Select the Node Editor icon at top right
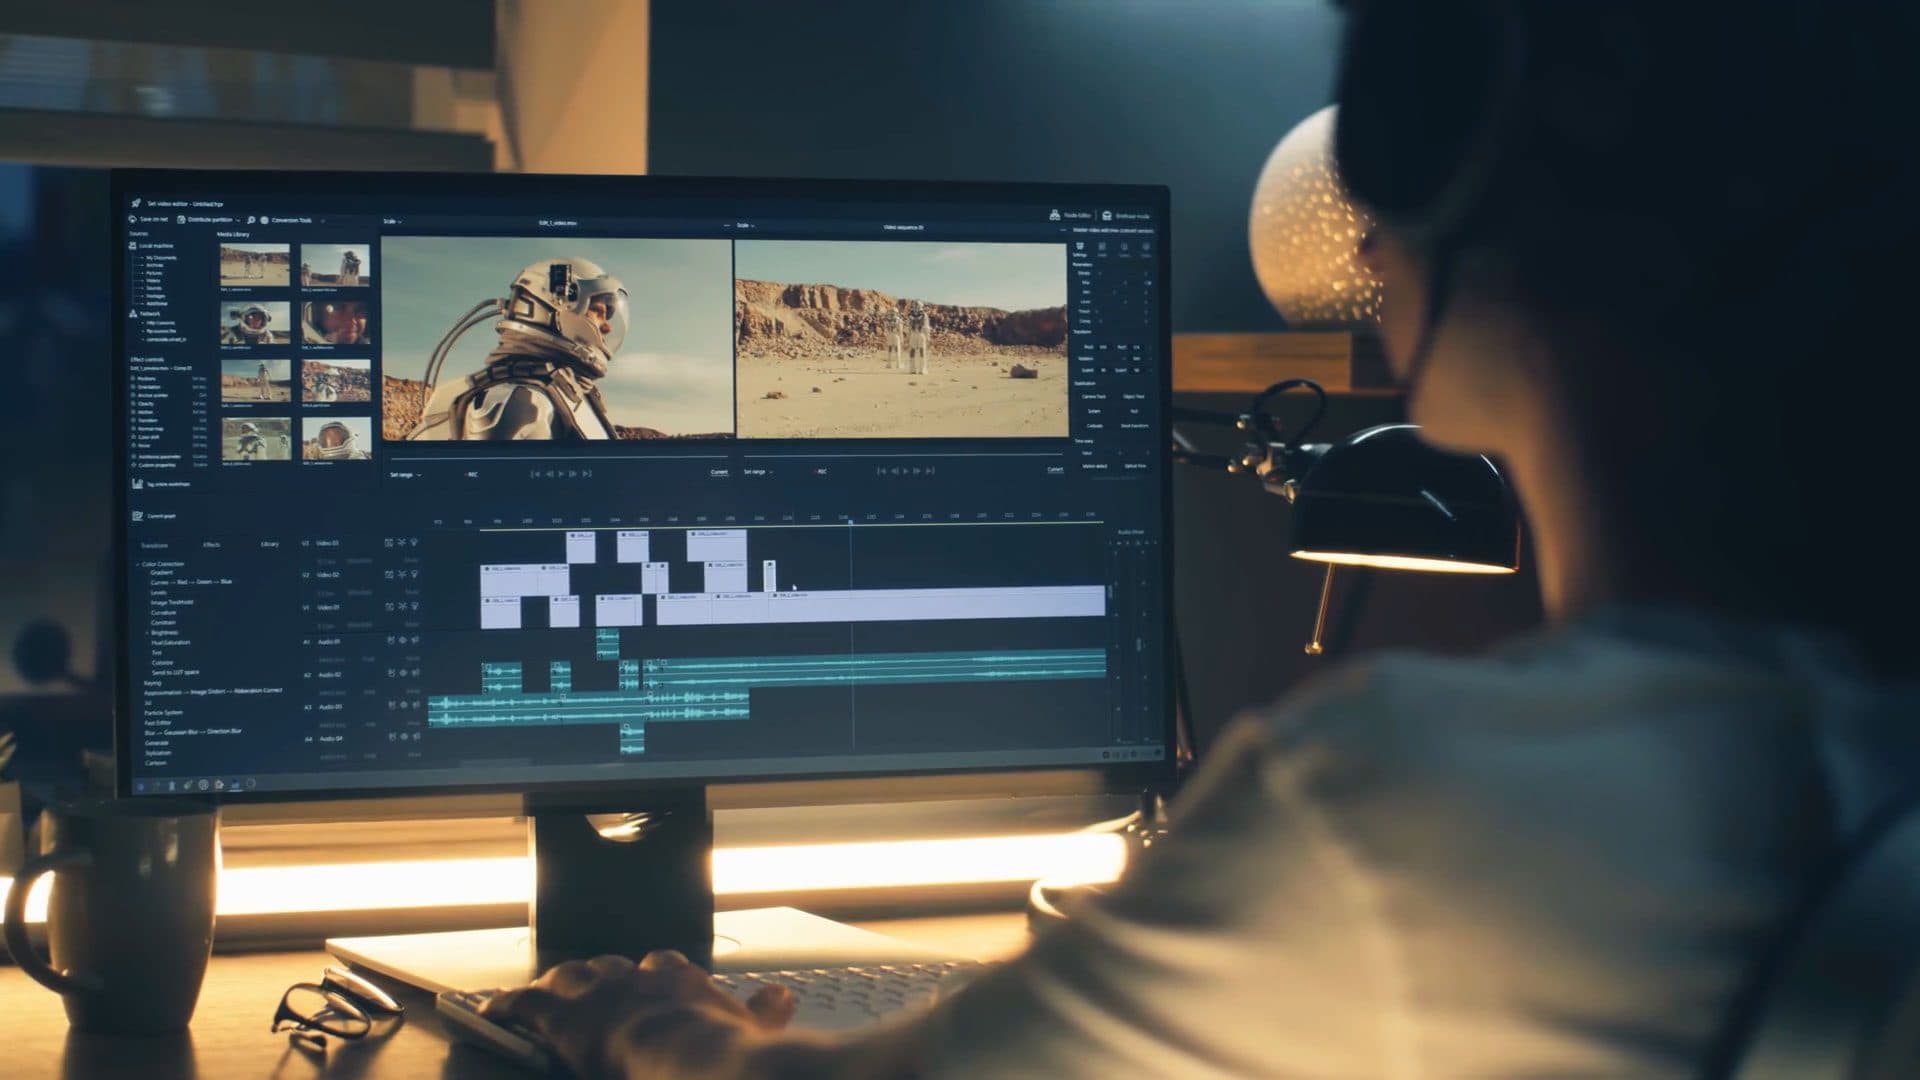 1053,213
